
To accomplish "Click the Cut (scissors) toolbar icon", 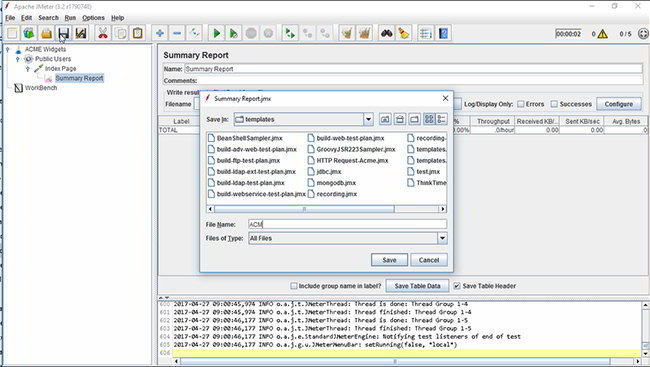I will click(103, 33).
